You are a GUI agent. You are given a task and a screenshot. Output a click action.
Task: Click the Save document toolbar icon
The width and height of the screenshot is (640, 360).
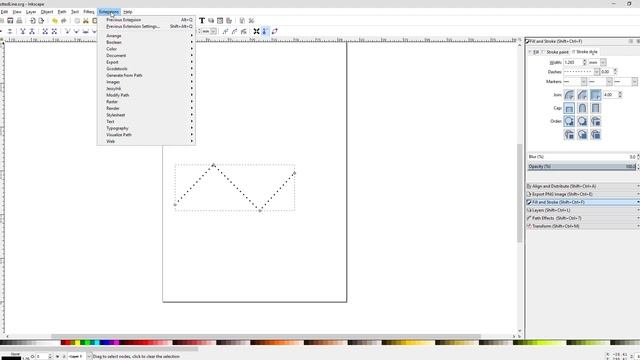click(x=10, y=20)
